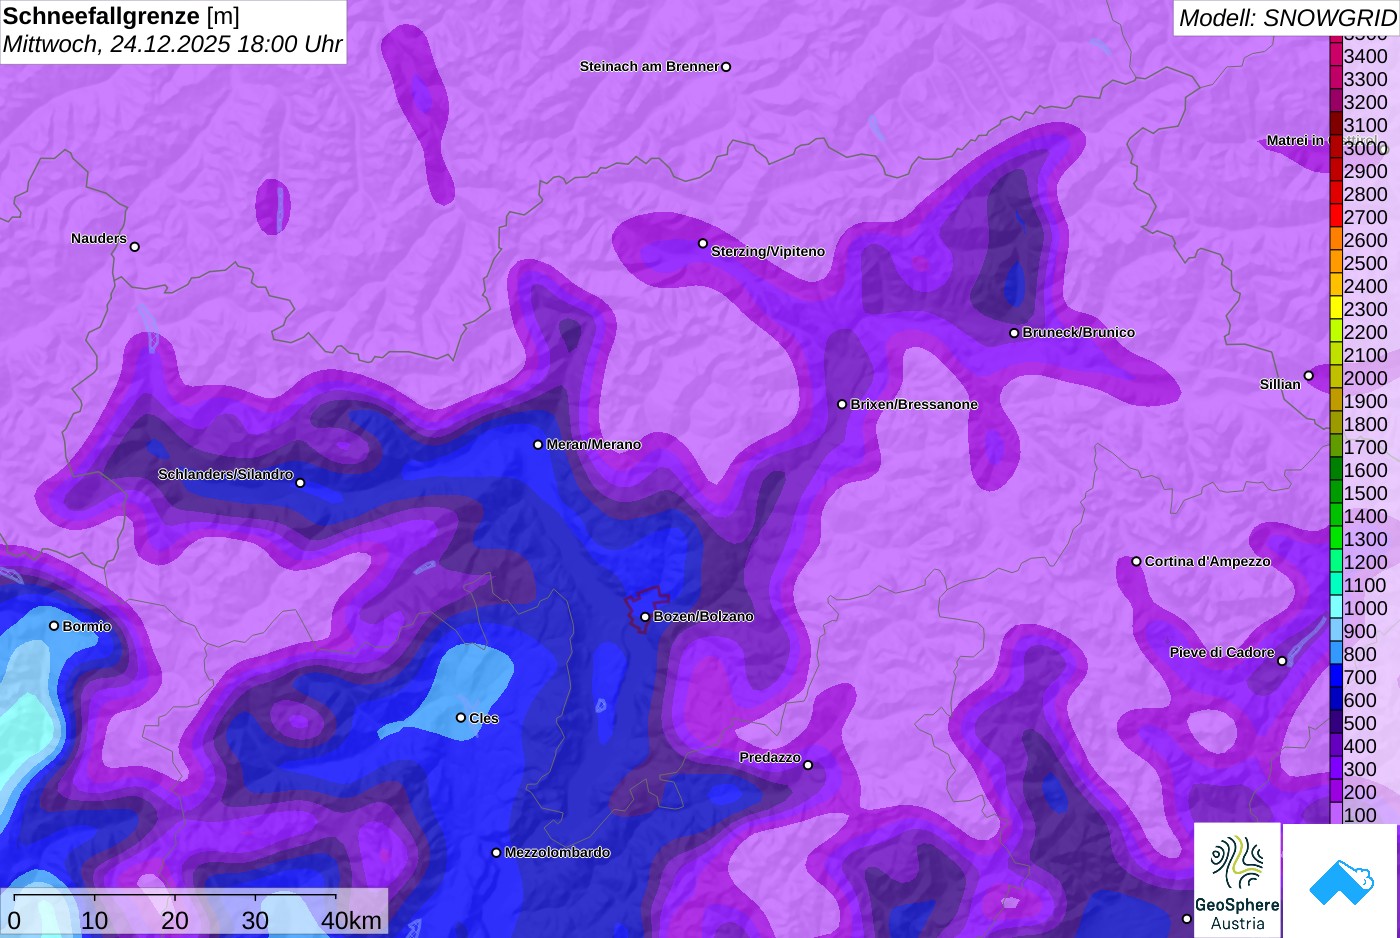
Task: Click the Sterzing/Vipiteno location dot
Action: pos(703,243)
